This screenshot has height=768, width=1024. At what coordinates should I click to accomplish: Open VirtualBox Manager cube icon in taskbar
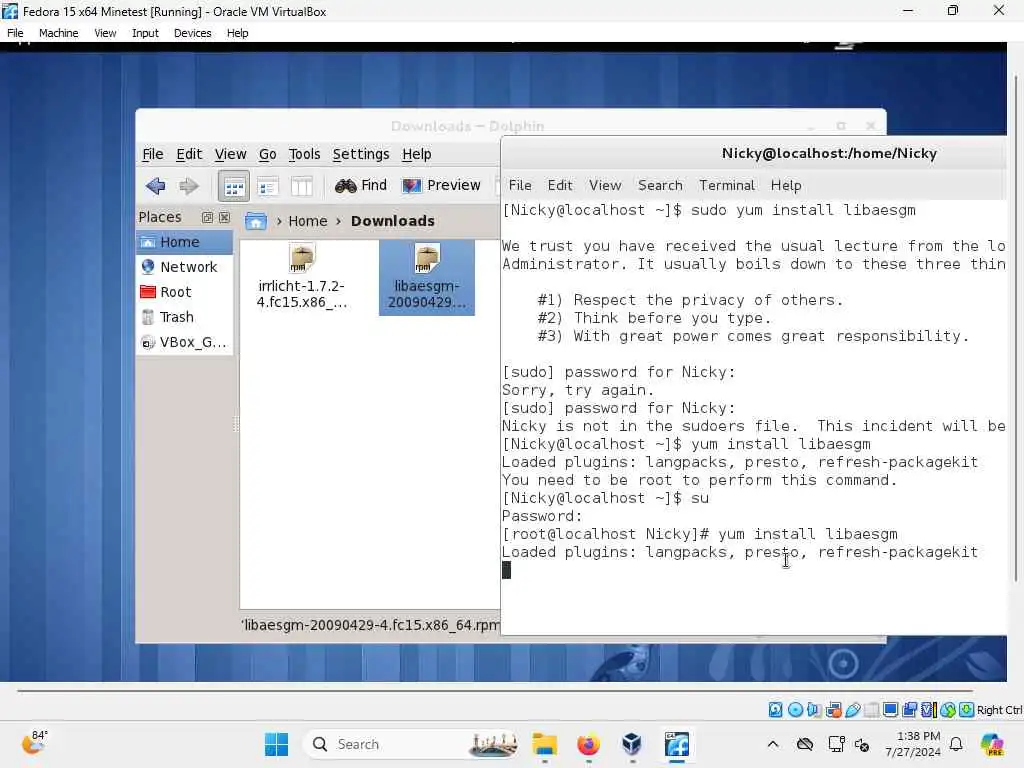632,744
